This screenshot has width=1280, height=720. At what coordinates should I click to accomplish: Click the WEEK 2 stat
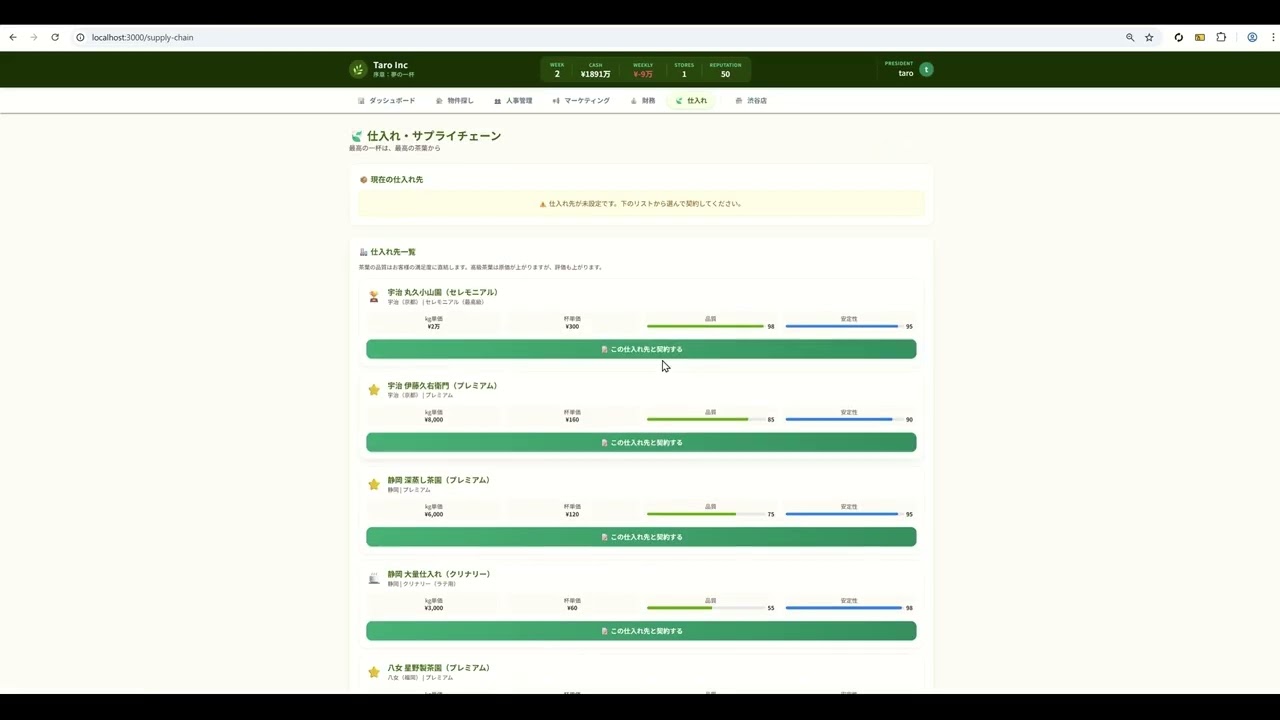(x=557, y=70)
